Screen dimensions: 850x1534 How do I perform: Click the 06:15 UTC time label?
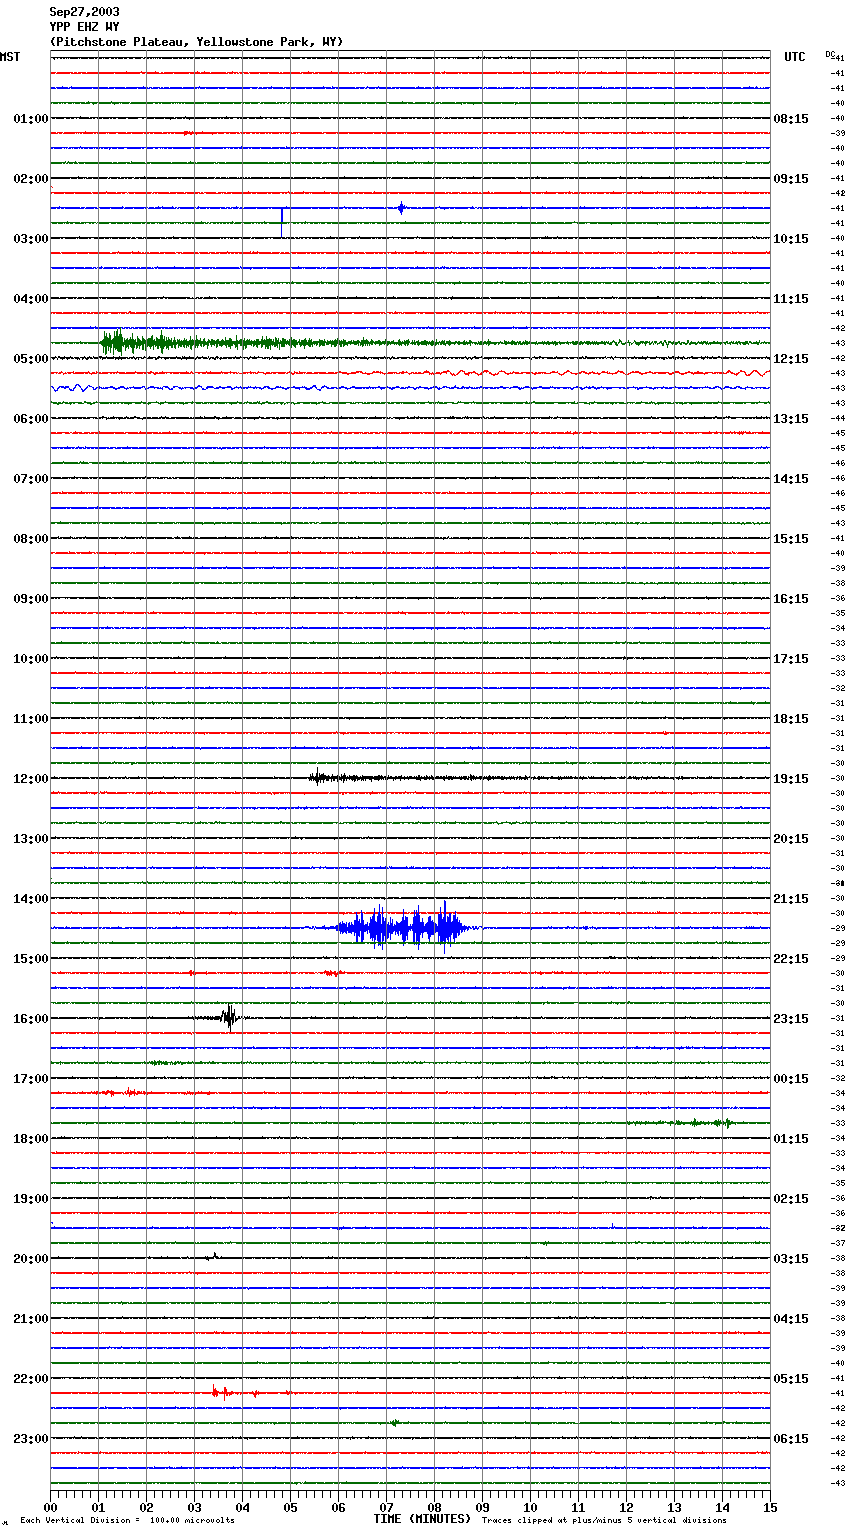[791, 1439]
